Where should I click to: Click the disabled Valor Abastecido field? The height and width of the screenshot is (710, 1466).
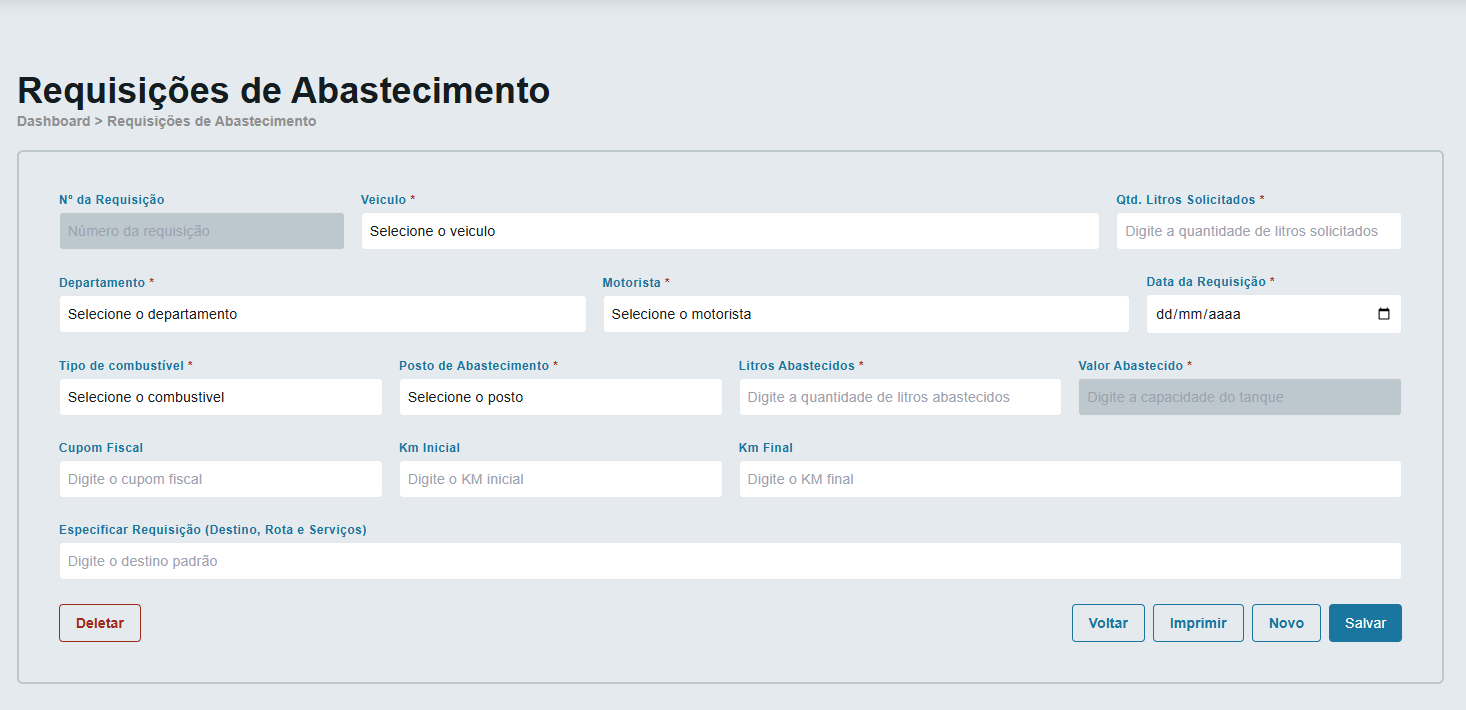1239,397
